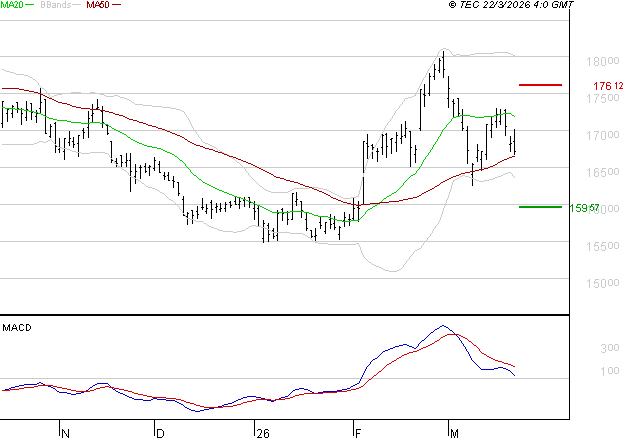Click the green 15957 support value
This screenshot has width=627, height=440.
584,208
